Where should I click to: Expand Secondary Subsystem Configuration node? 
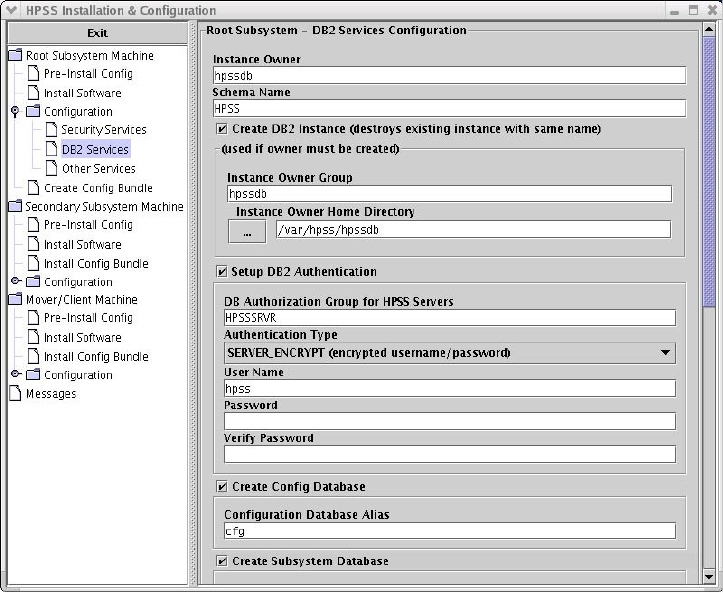pyautogui.click(x=16, y=281)
